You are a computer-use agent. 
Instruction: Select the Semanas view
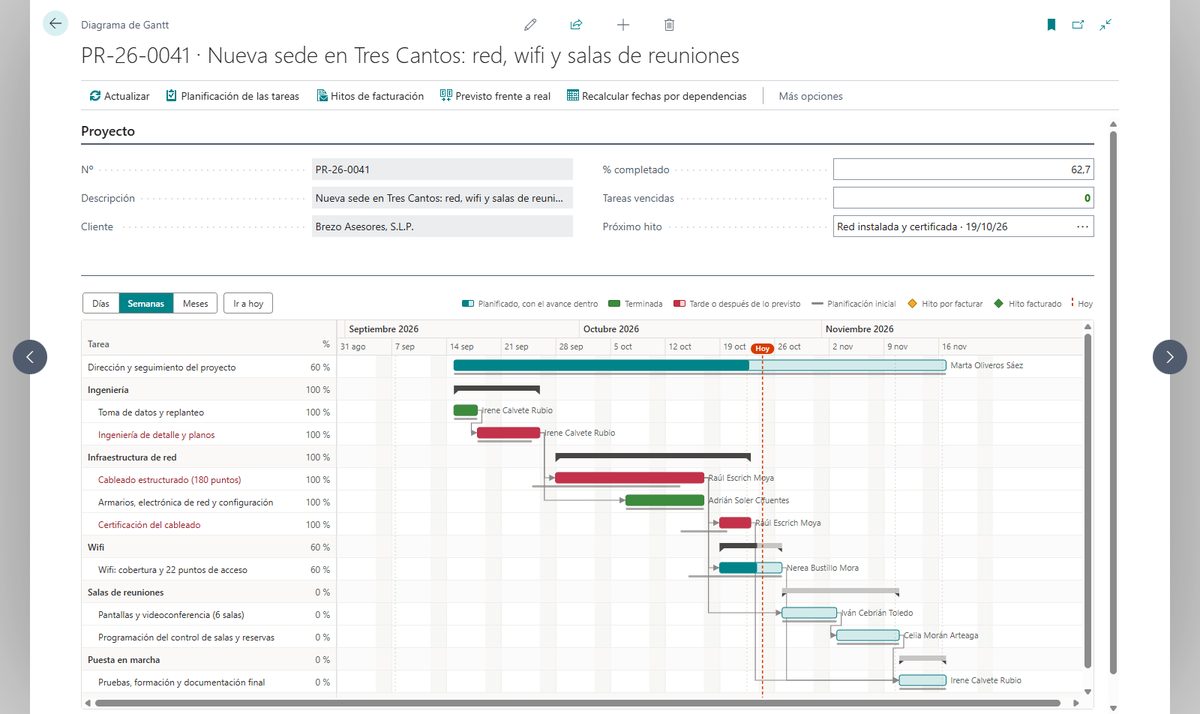[x=146, y=303]
